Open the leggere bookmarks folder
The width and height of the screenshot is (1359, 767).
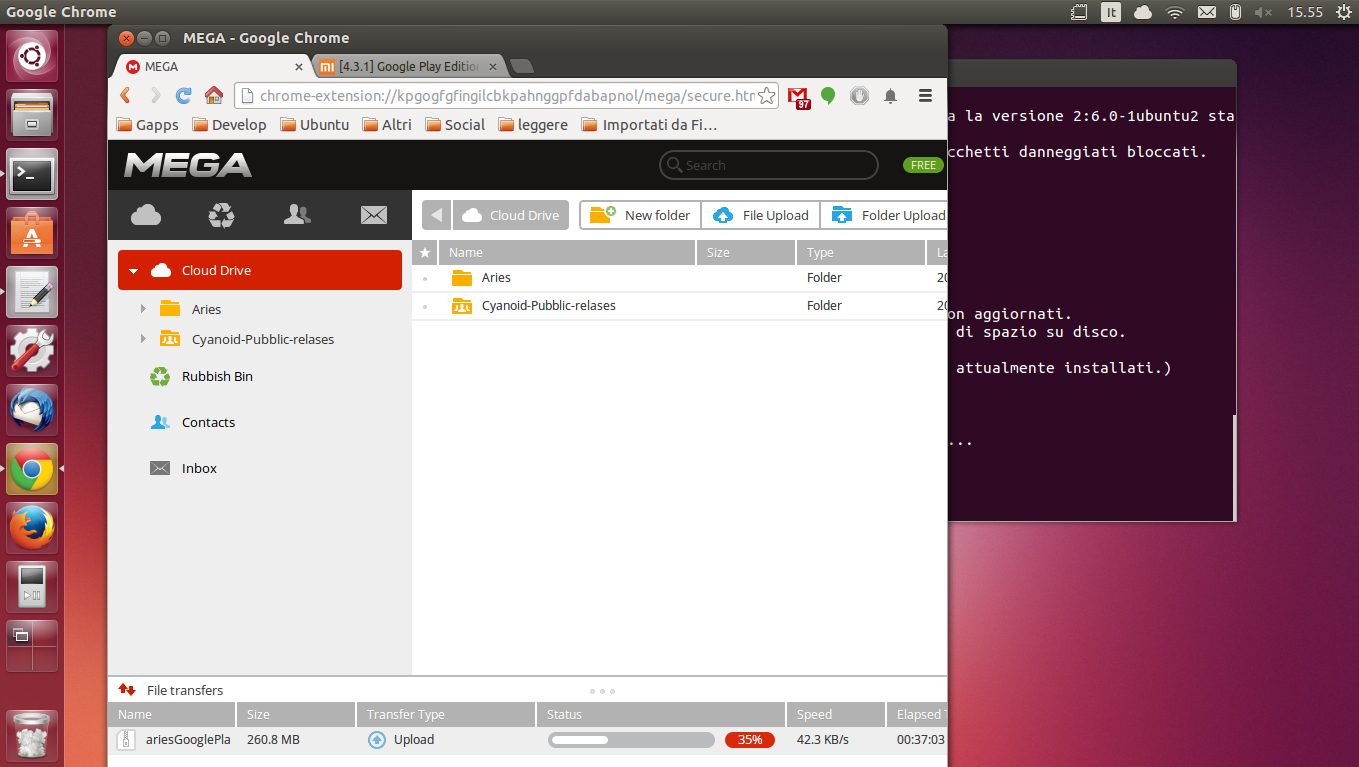pyautogui.click(x=533, y=125)
